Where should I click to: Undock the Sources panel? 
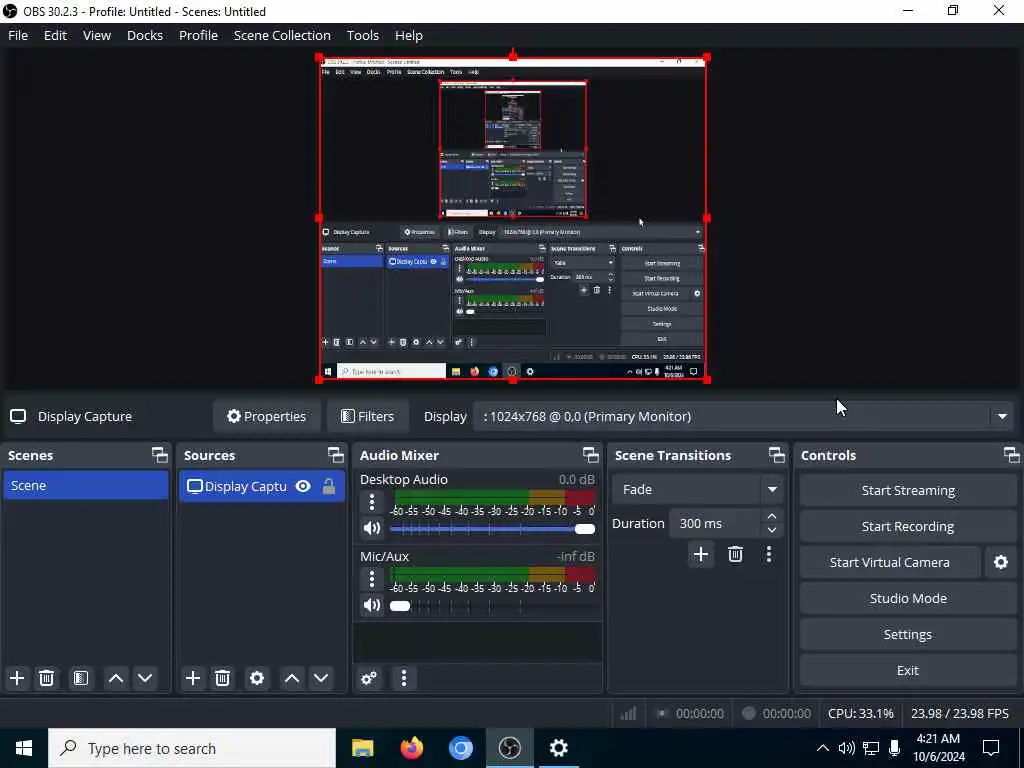click(336, 455)
